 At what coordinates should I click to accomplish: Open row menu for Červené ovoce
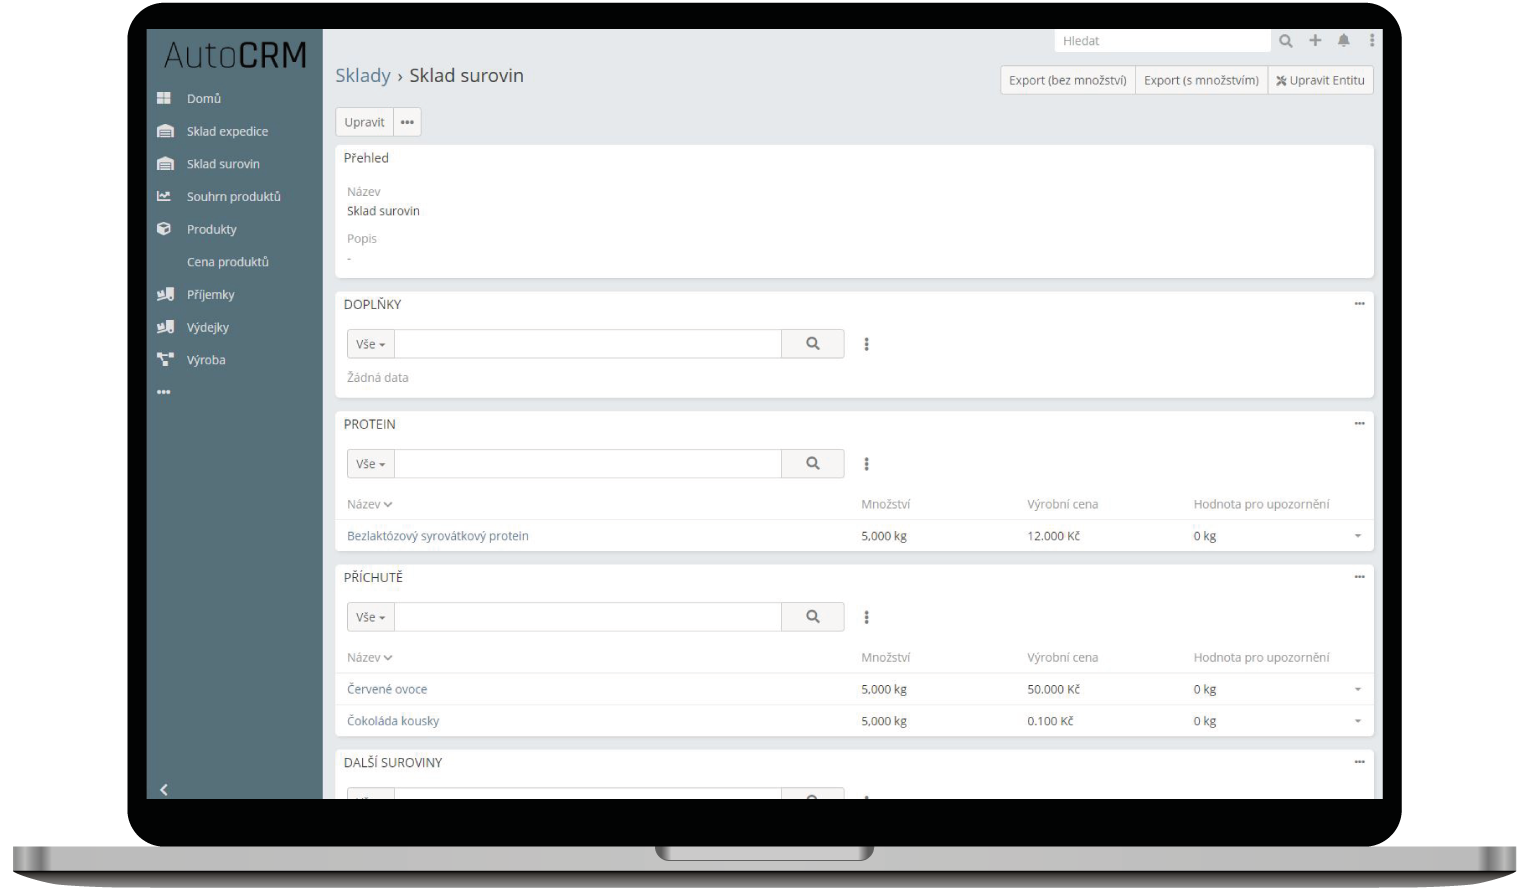[x=1358, y=690]
